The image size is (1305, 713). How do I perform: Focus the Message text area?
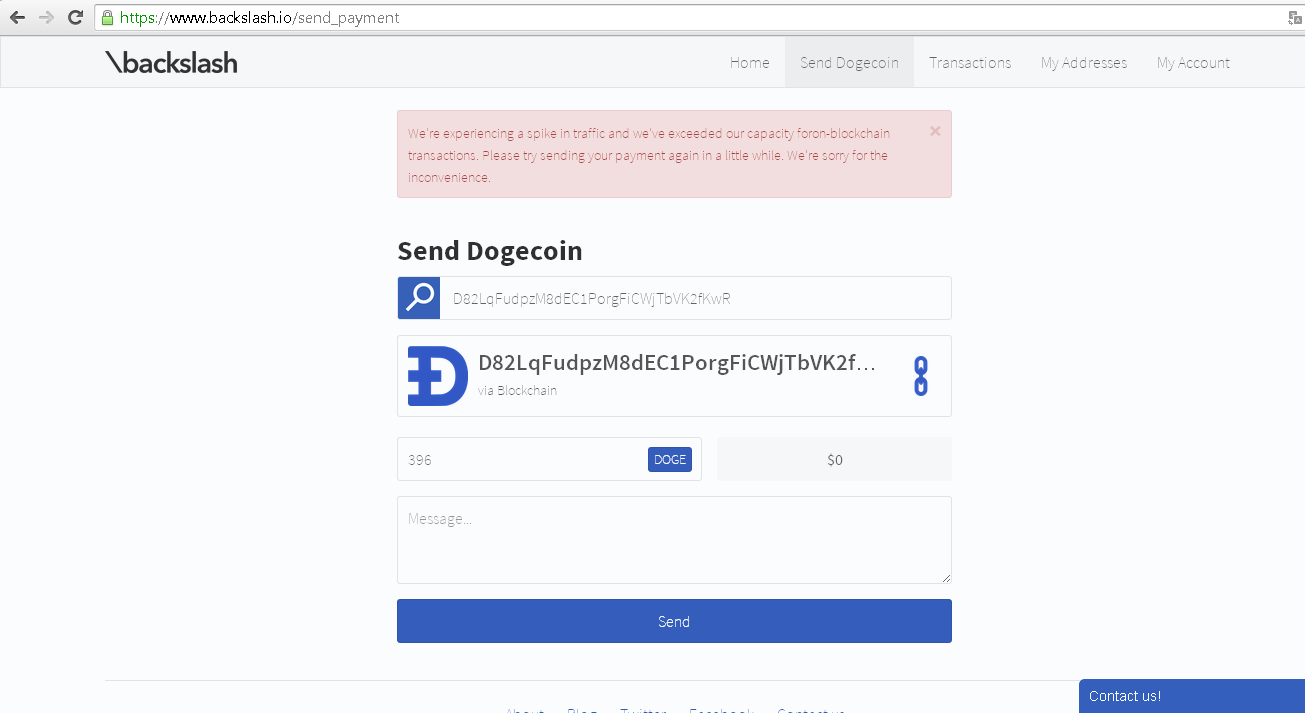(x=674, y=540)
